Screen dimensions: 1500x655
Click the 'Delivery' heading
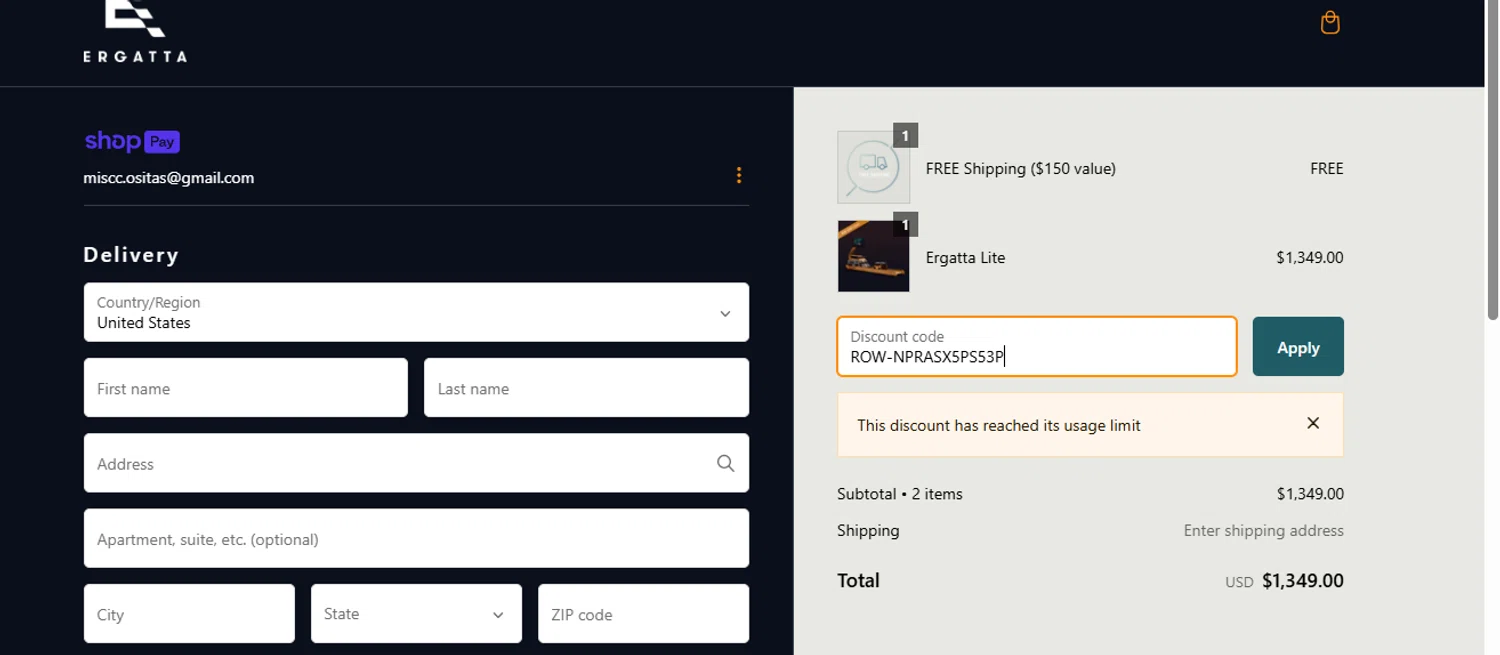(x=131, y=255)
